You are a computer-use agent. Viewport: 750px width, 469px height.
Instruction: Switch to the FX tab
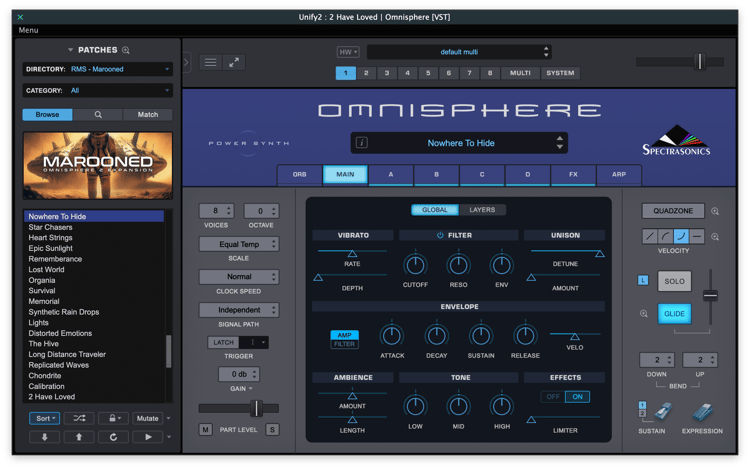coord(573,175)
